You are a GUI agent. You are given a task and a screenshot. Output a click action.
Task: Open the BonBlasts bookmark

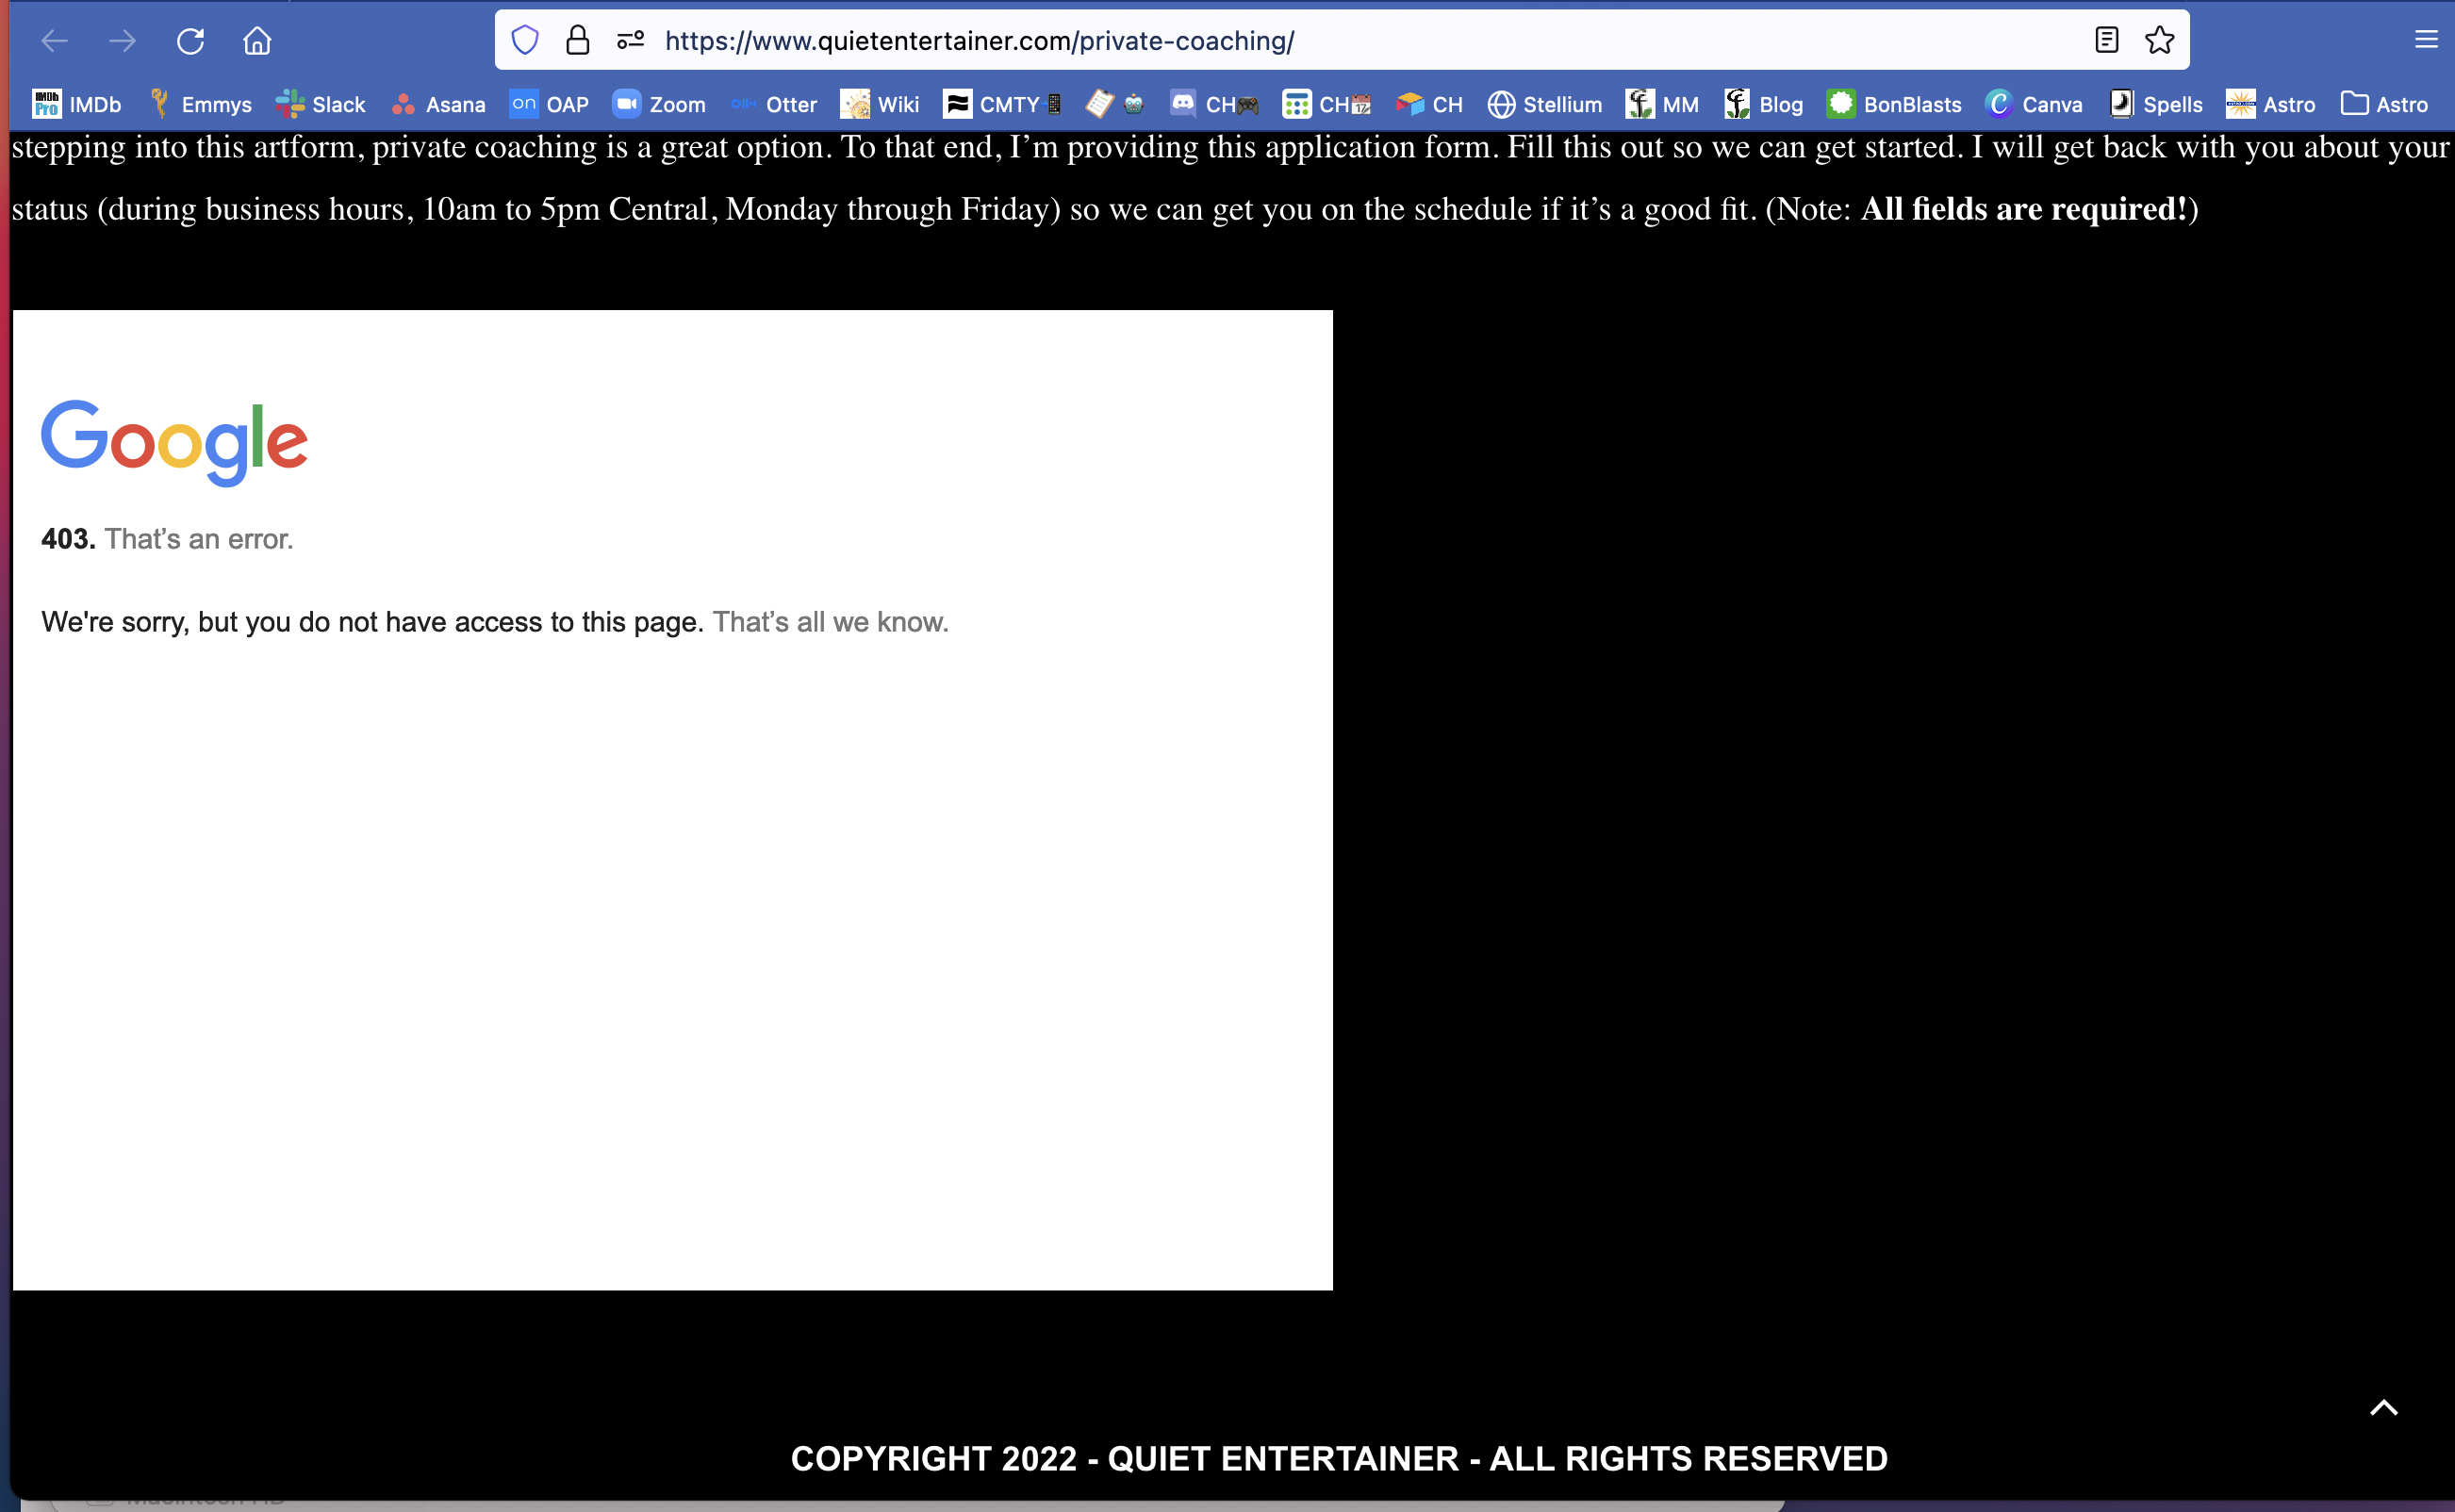(x=1895, y=104)
